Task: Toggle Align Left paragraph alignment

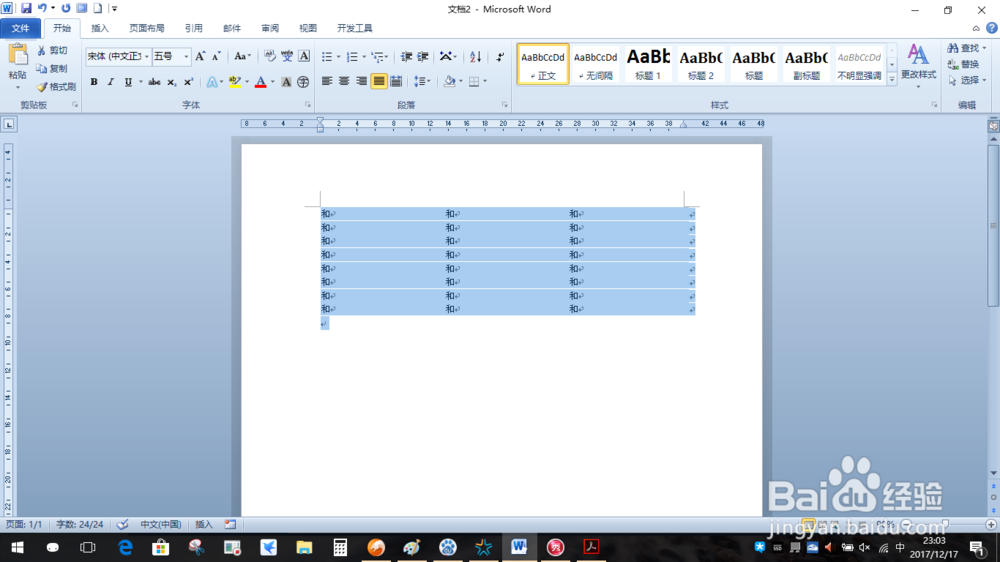Action: (x=327, y=82)
